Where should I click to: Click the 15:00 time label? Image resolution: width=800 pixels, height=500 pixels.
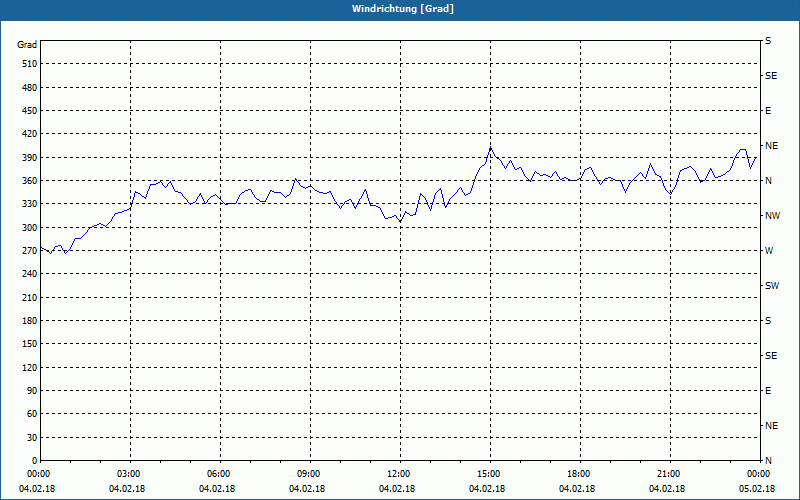coord(487,474)
